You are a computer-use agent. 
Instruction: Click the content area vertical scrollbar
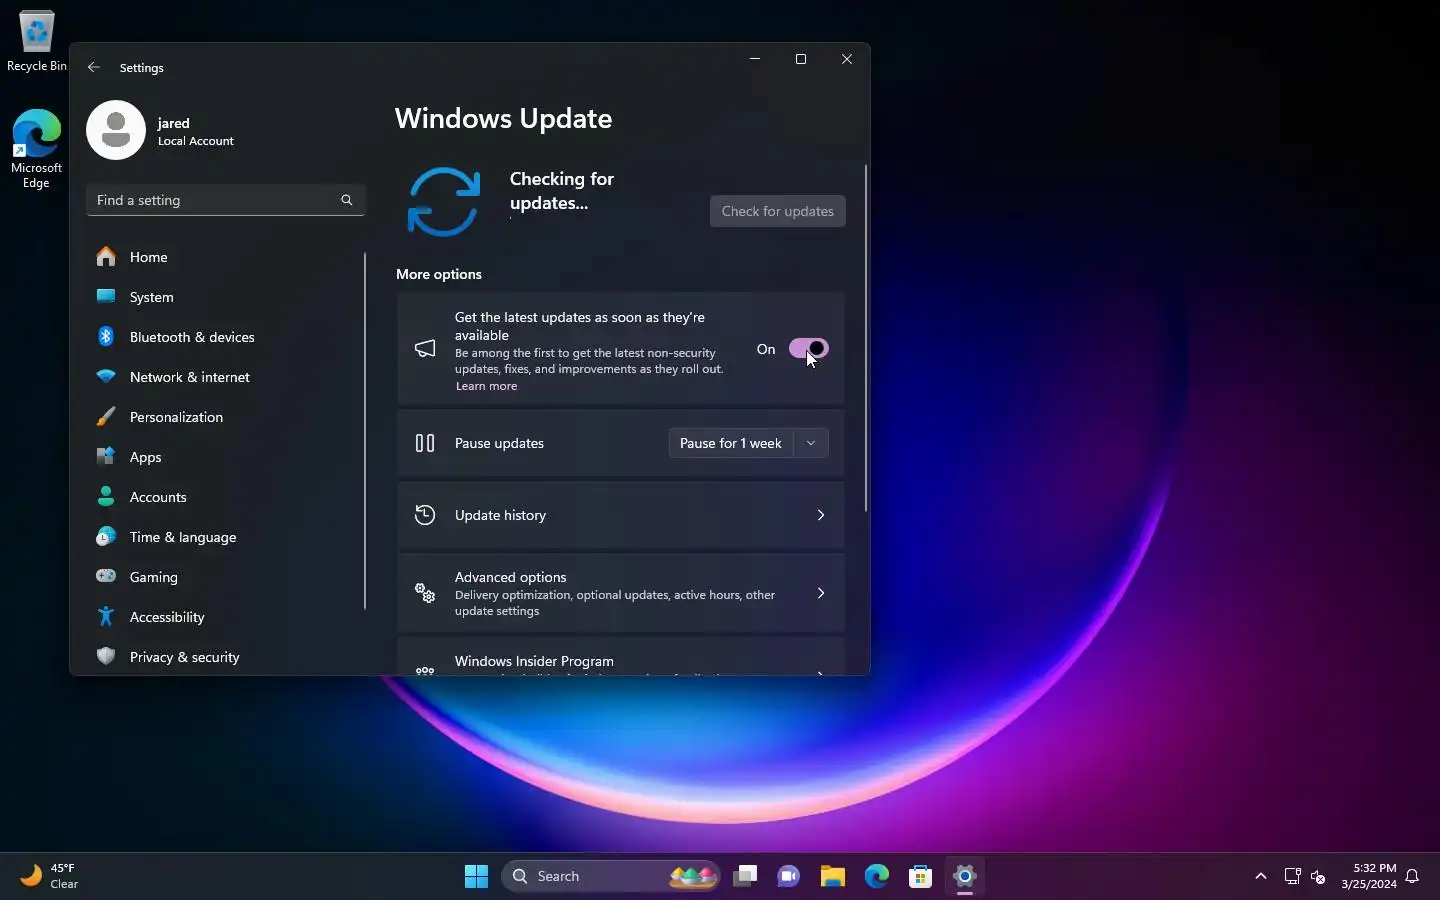tap(866, 338)
